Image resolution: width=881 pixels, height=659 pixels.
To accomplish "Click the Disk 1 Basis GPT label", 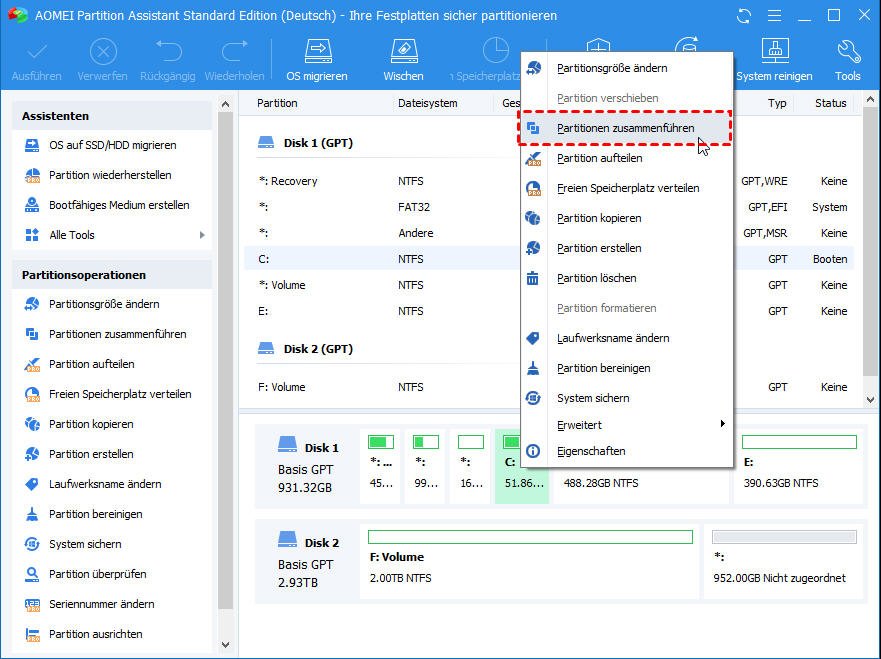I will [308, 467].
